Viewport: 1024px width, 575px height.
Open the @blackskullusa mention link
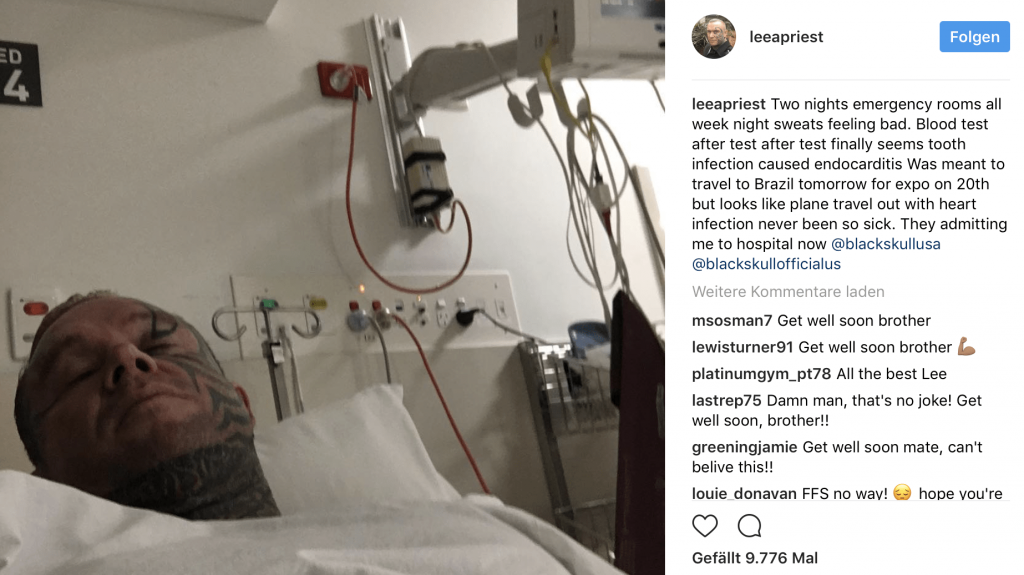(886, 244)
